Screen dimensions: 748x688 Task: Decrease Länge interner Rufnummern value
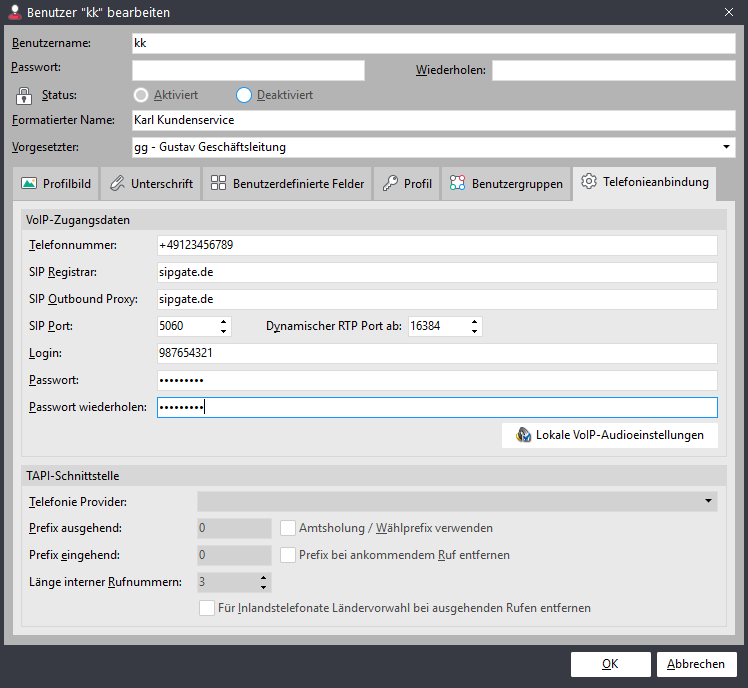pyautogui.click(x=263, y=587)
